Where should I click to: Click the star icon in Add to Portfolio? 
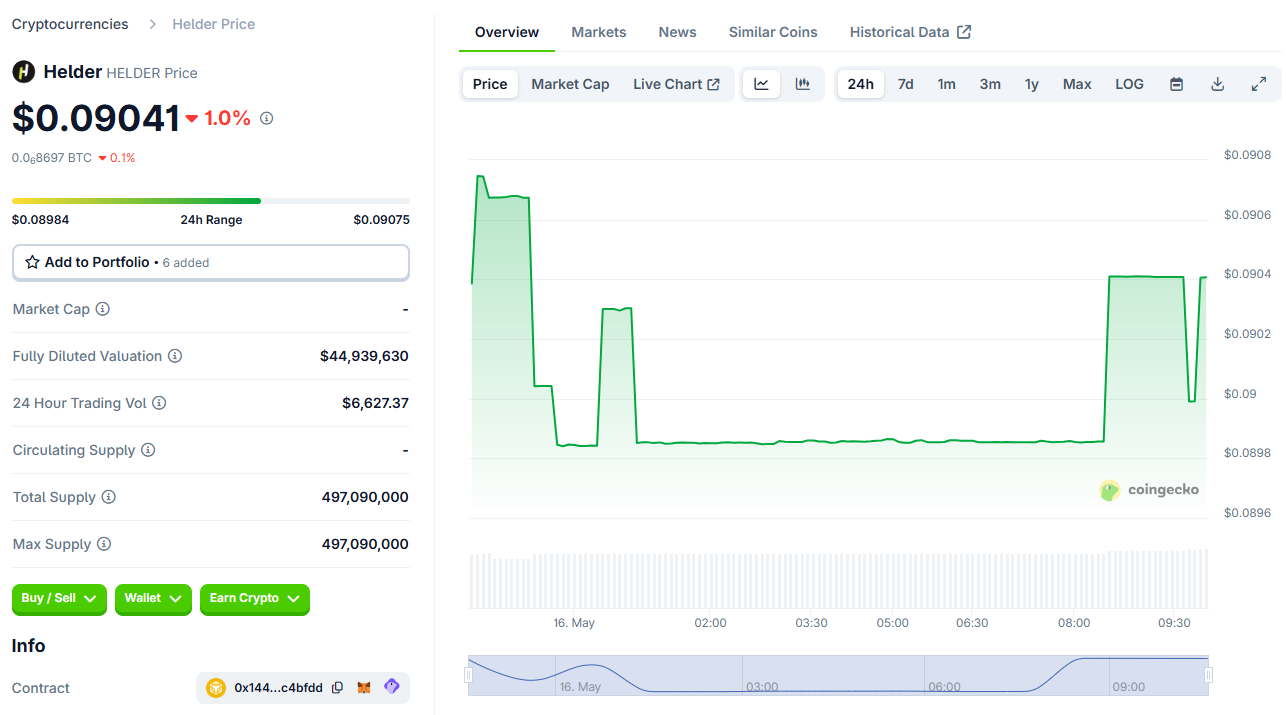33,262
